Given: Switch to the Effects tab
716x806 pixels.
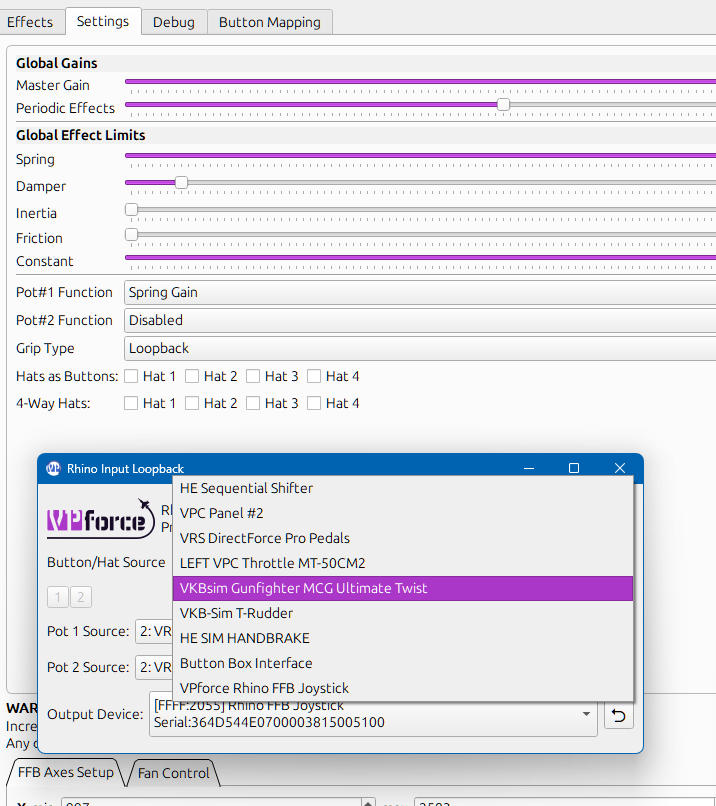Looking at the screenshot, I should point(30,22).
